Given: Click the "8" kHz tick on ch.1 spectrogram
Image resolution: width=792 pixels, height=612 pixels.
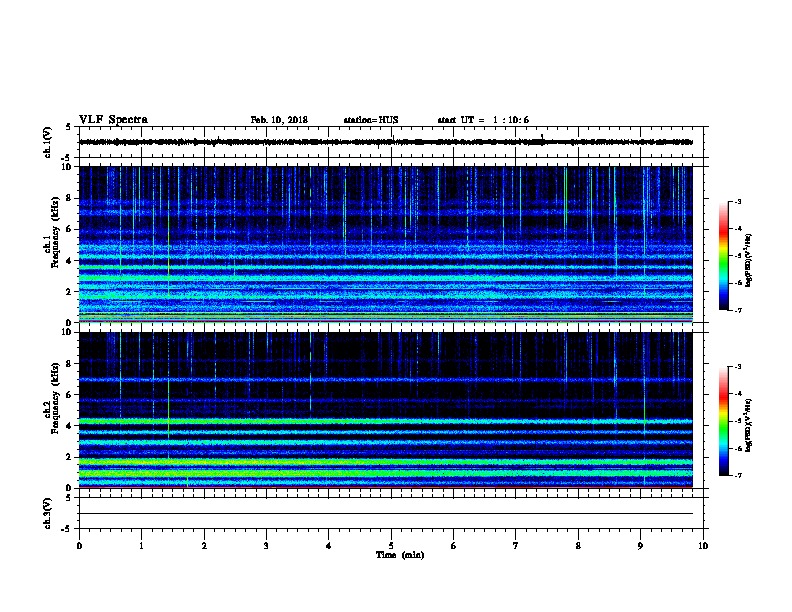Looking at the screenshot, I should (x=69, y=198).
